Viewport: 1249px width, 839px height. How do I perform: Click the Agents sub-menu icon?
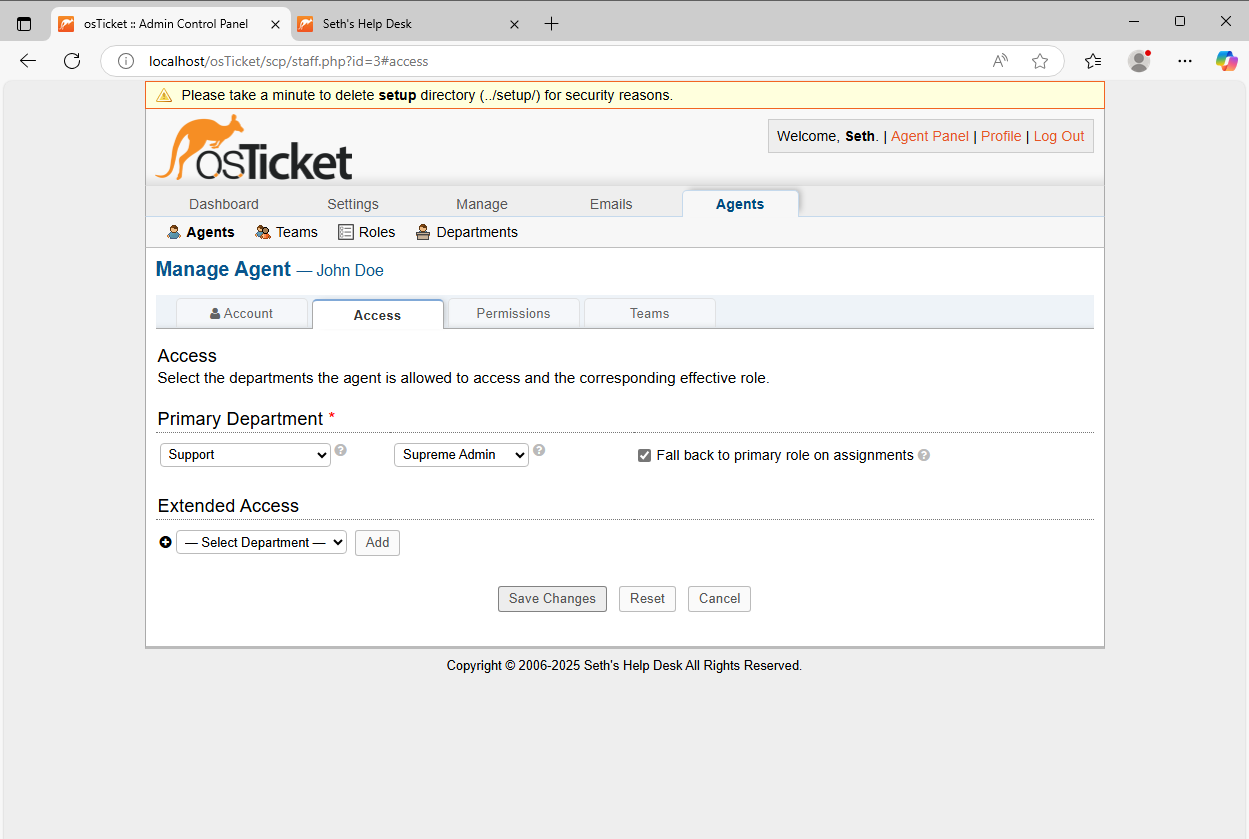click(174, 231)
